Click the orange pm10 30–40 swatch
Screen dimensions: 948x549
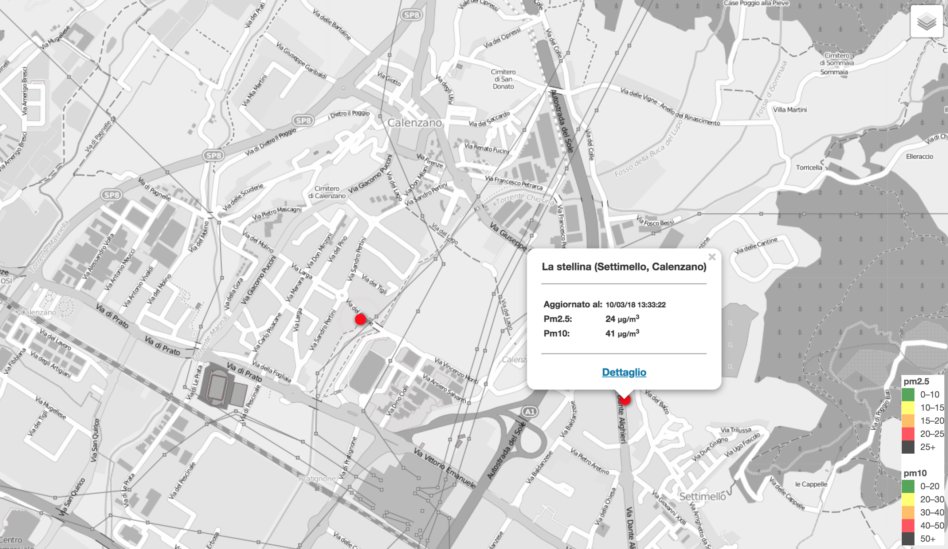(x=908, y=511)
